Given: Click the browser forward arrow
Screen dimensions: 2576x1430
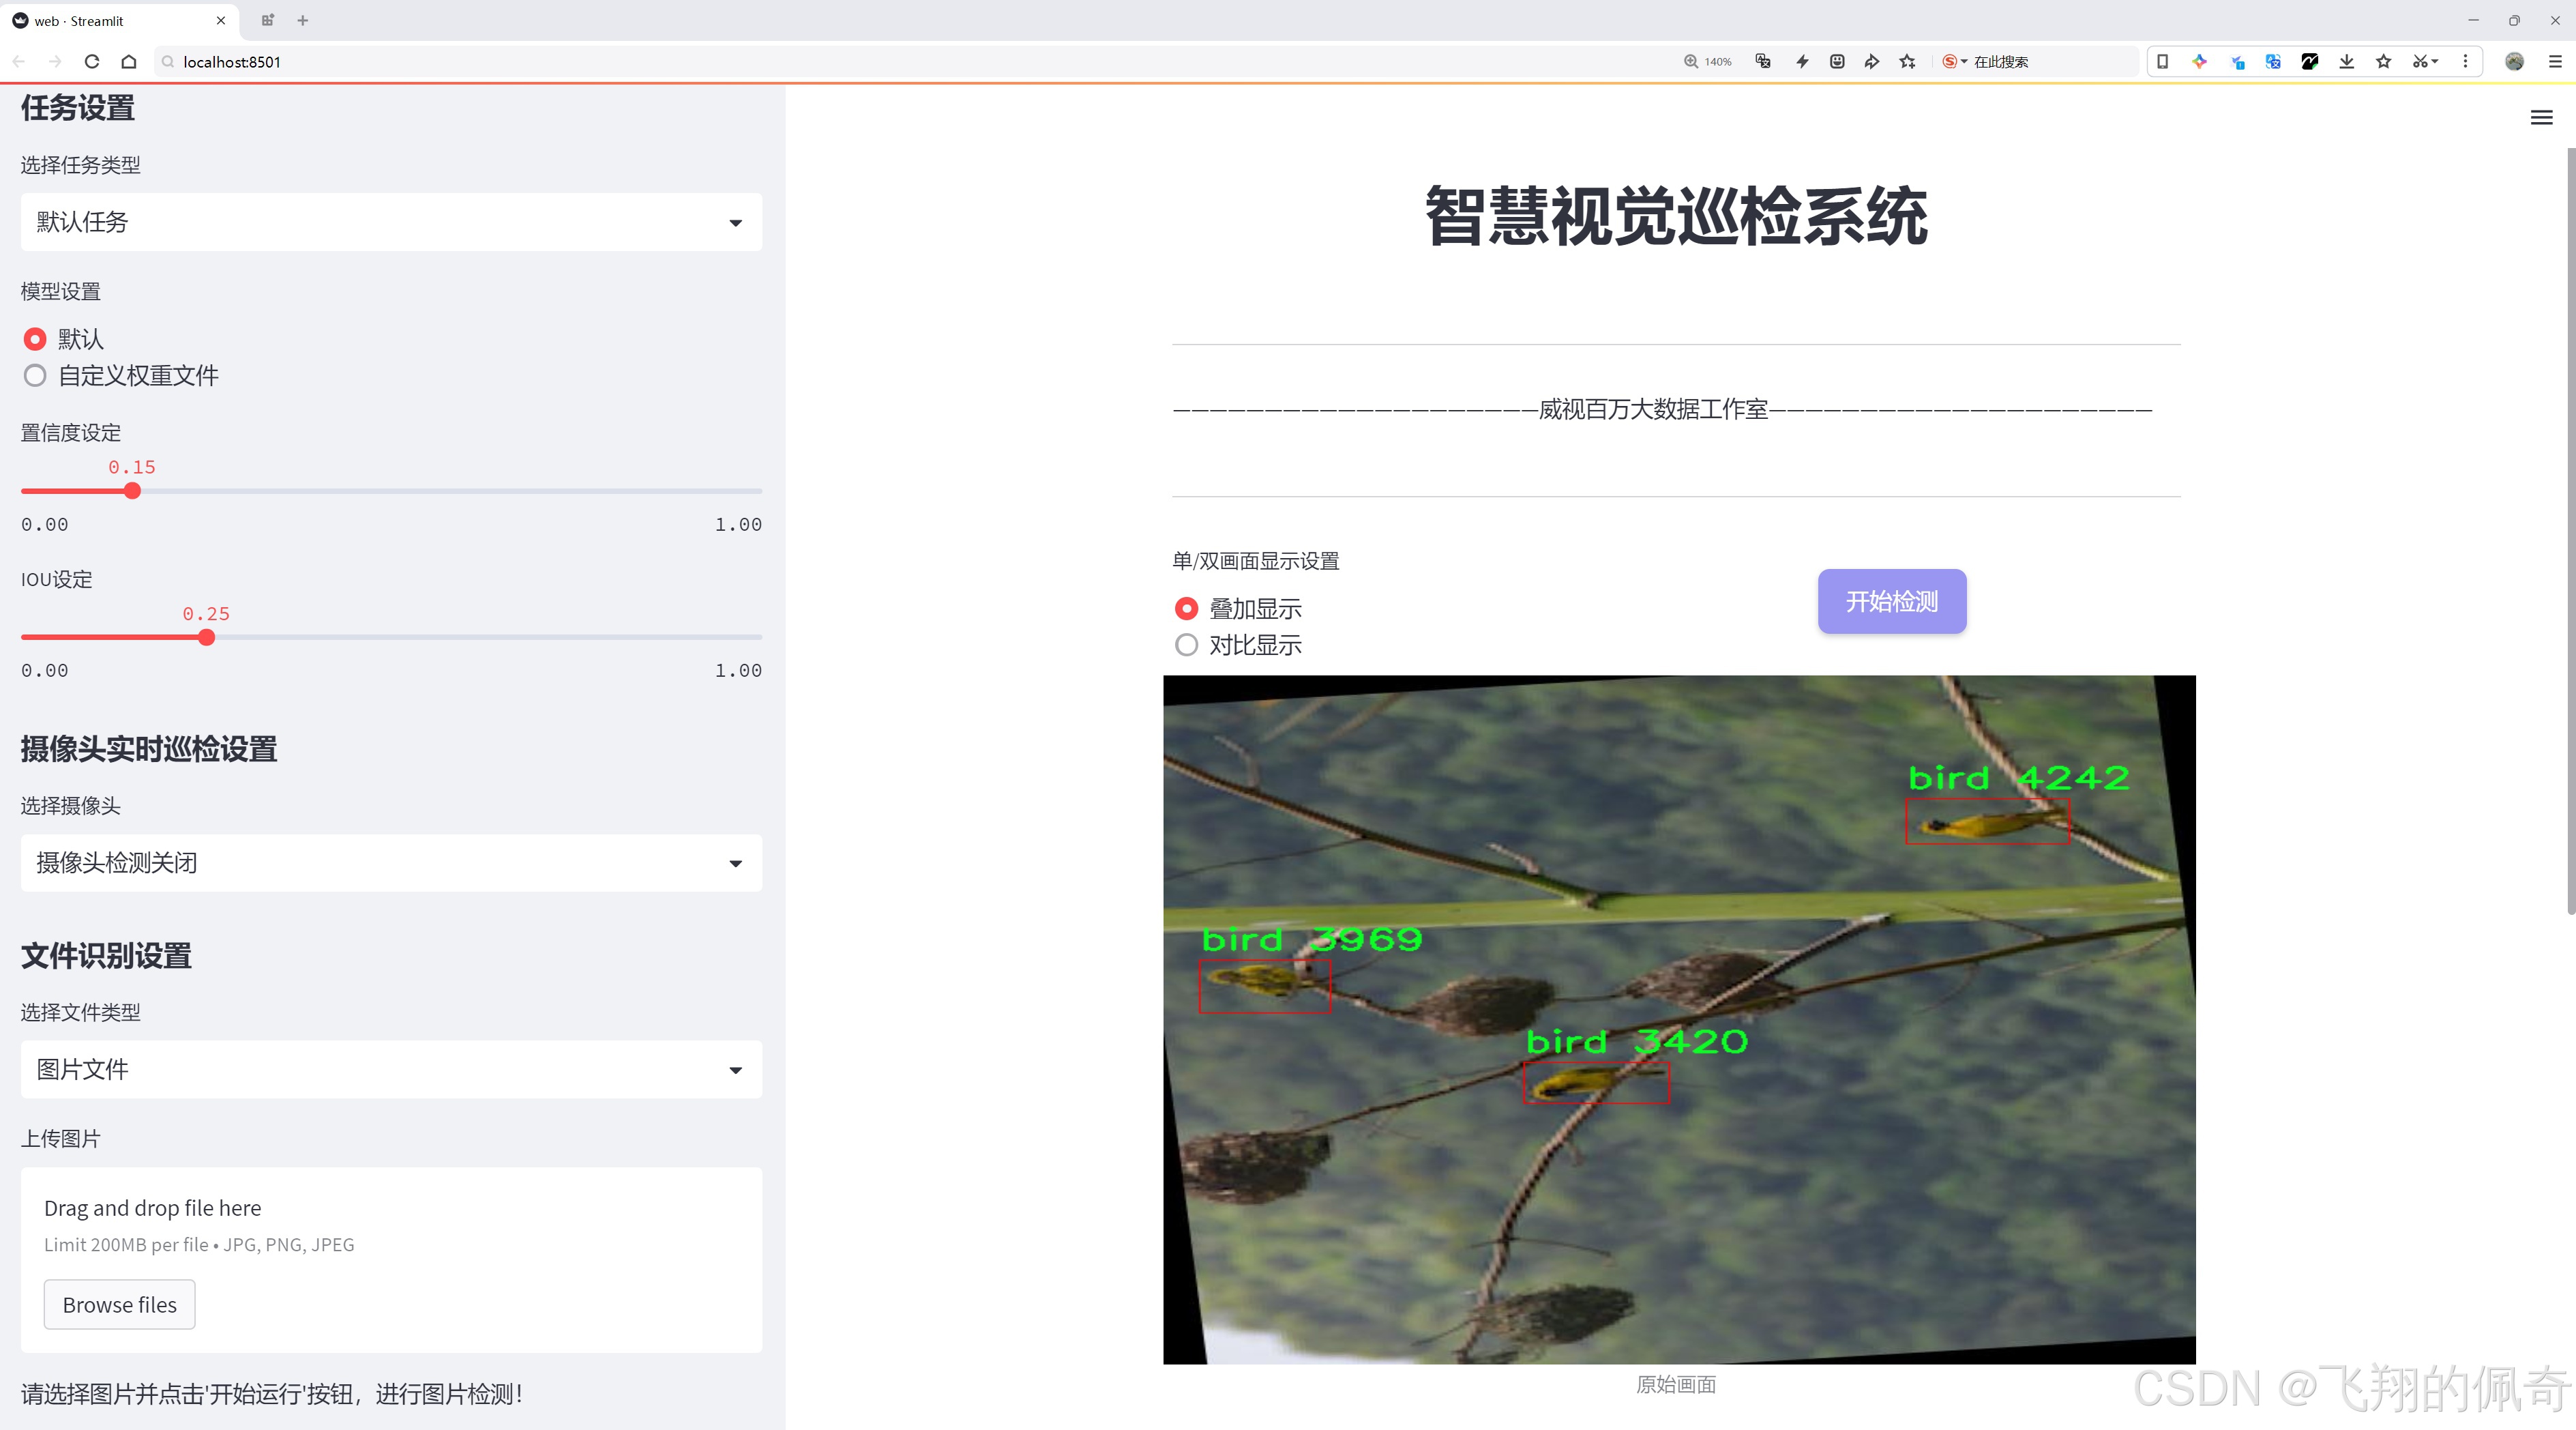Looking at the screenshot, I should coord(55,61).
